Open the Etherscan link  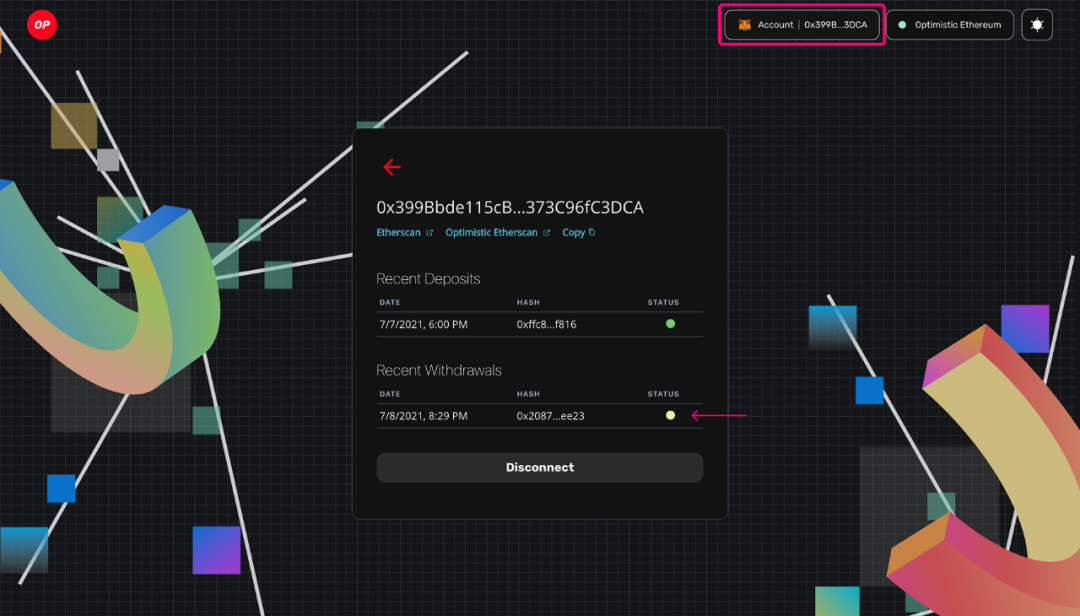click(x=398, y=233)
